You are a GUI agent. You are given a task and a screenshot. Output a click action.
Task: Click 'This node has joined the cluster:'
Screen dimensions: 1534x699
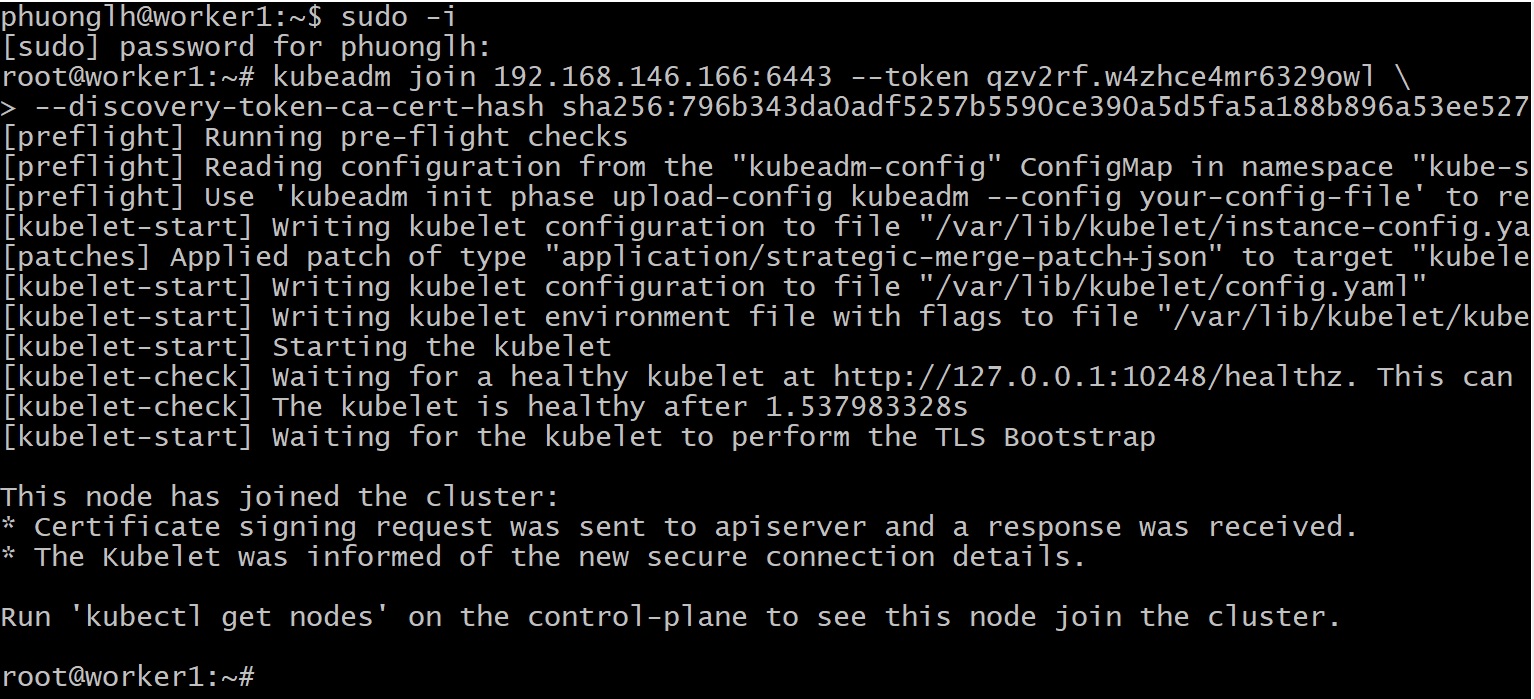pos(280,497)
